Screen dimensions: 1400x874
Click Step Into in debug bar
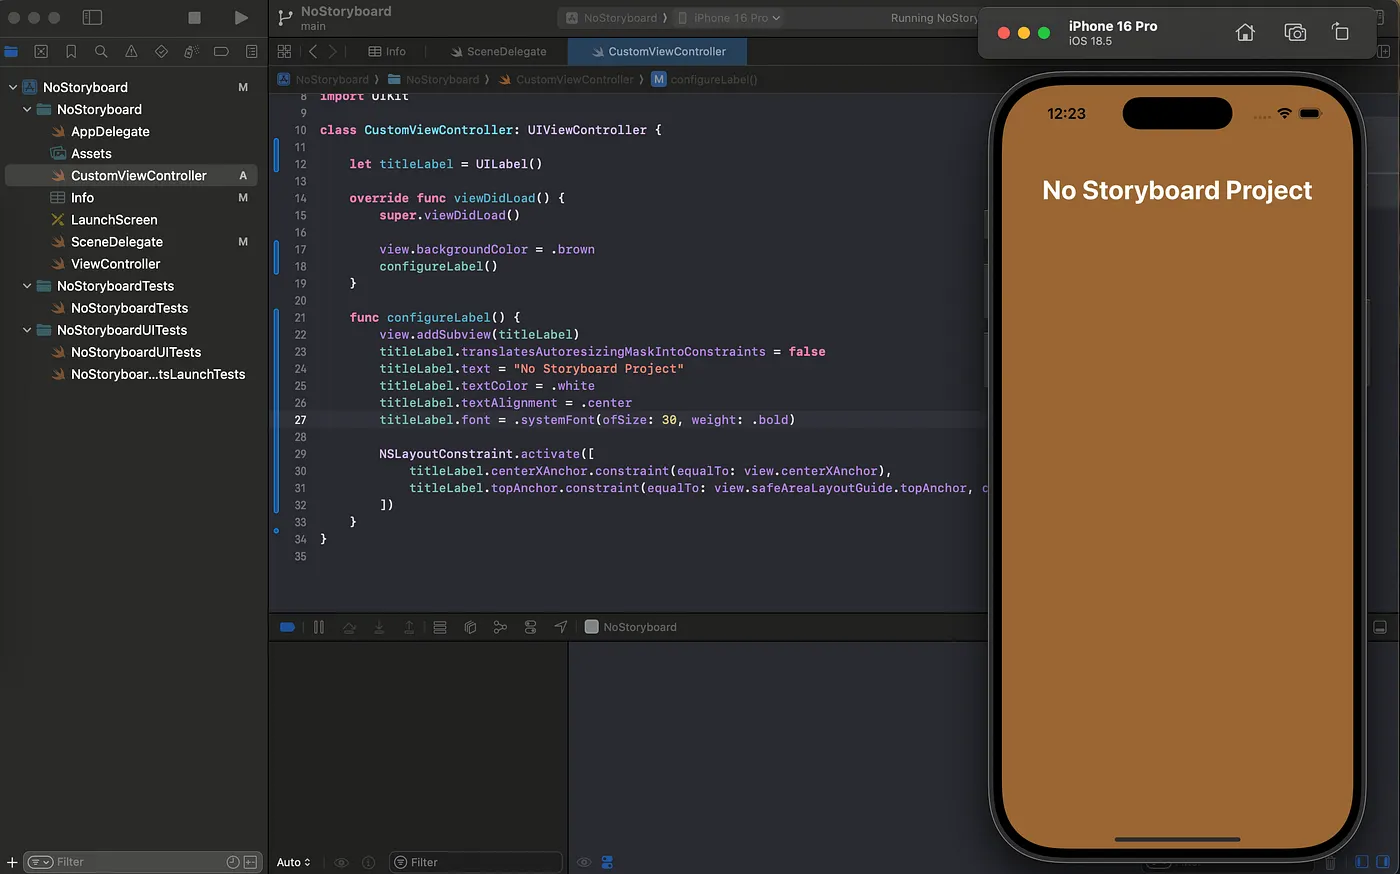(x=379, y=627)
